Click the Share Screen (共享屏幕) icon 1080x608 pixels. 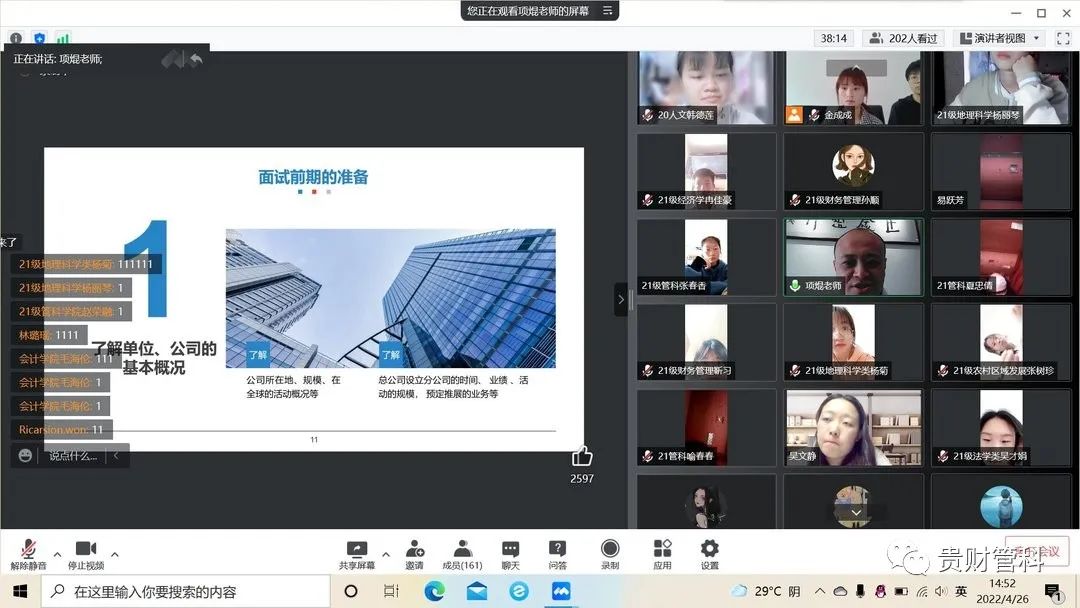tap(356, 549)
